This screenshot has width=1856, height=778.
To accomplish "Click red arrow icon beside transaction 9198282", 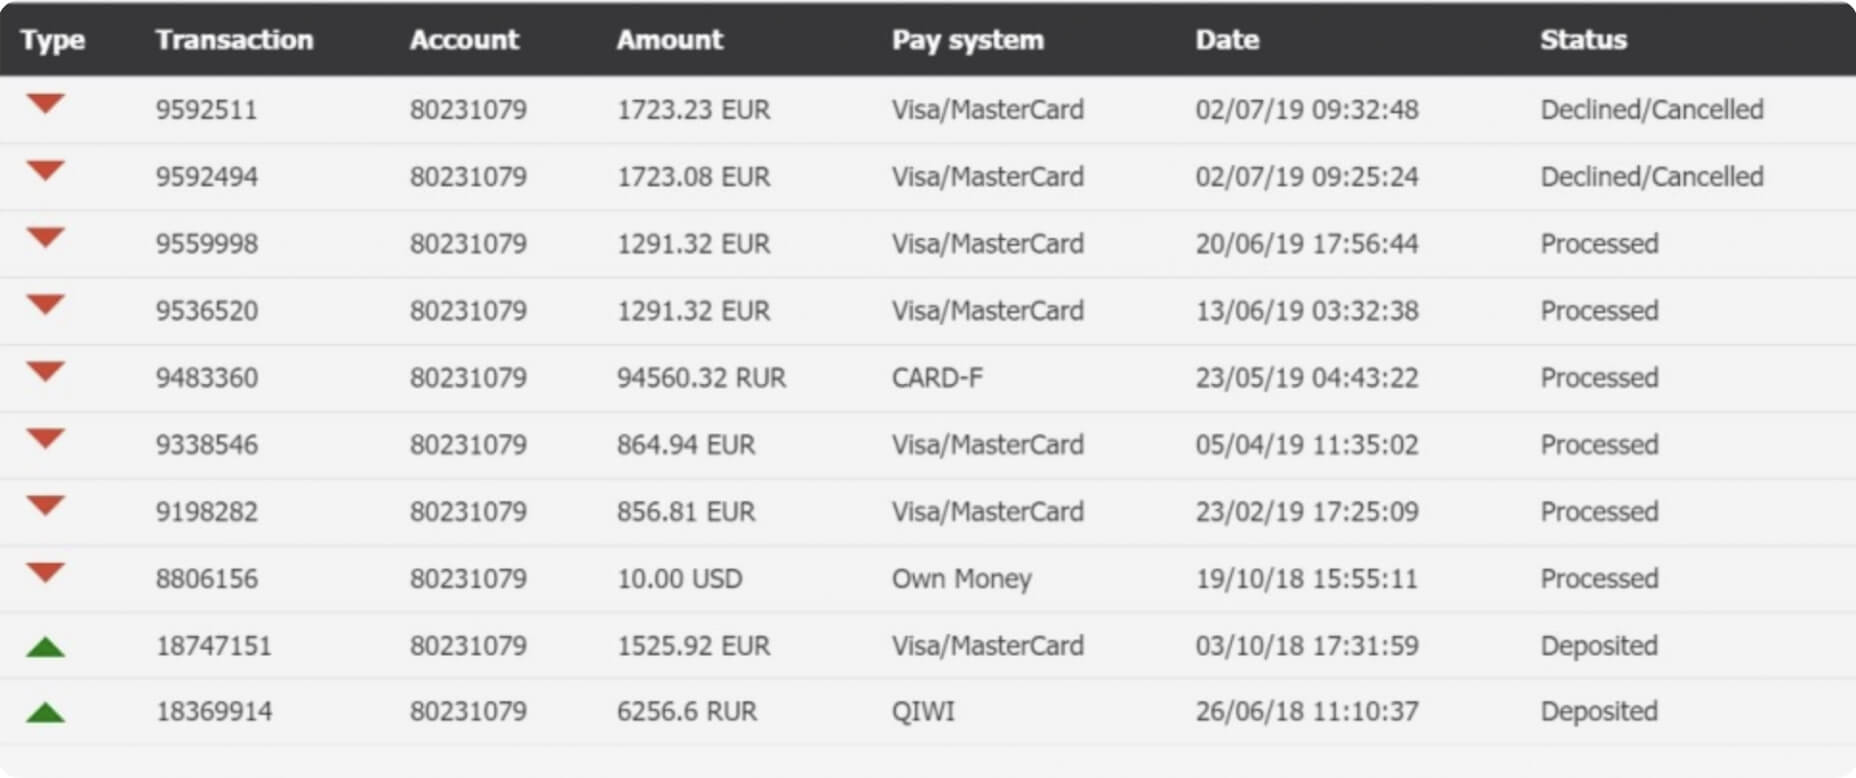I will point(46,506).
